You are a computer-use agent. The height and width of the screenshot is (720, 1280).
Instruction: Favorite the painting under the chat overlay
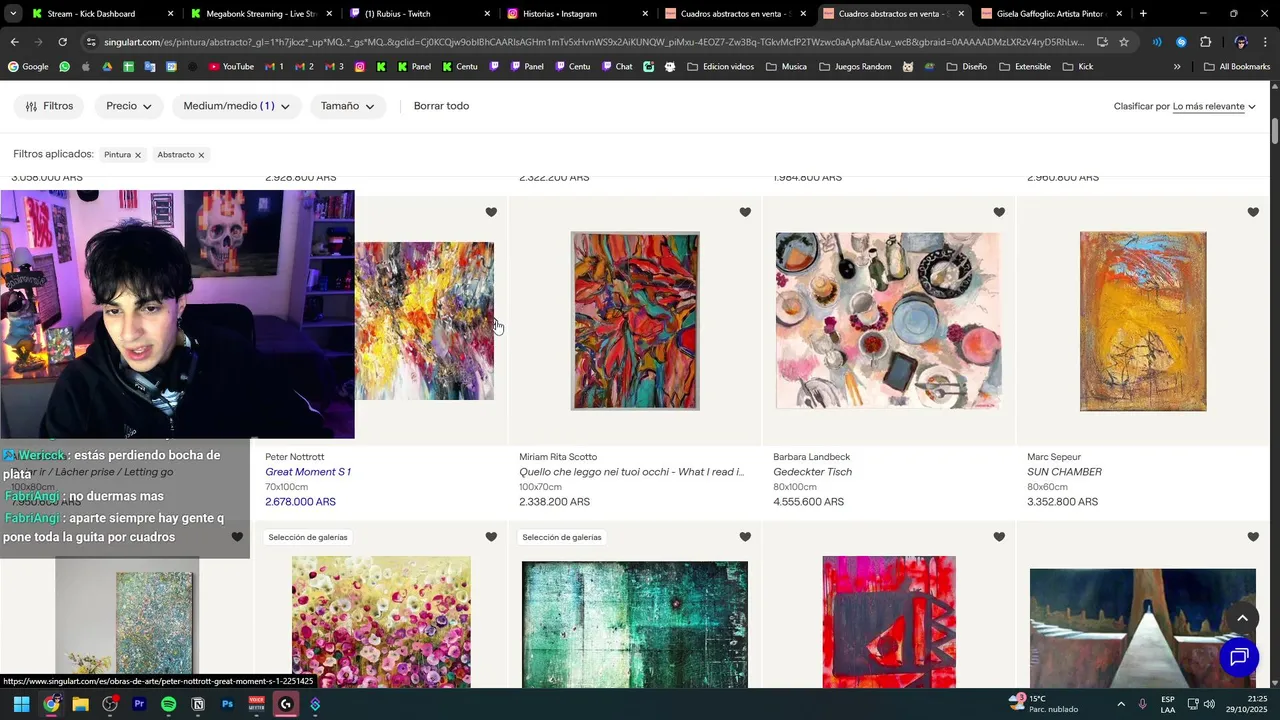[x=237, y=537]
